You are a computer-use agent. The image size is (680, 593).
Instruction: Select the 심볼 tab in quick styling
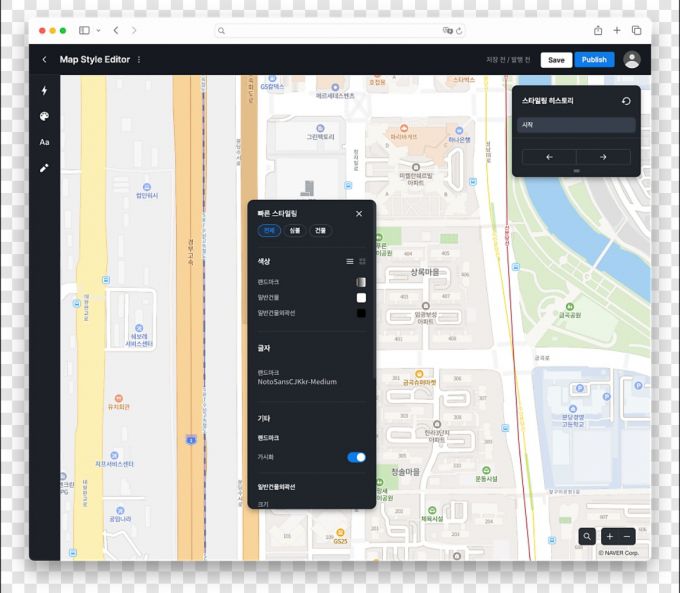[294, 231]
